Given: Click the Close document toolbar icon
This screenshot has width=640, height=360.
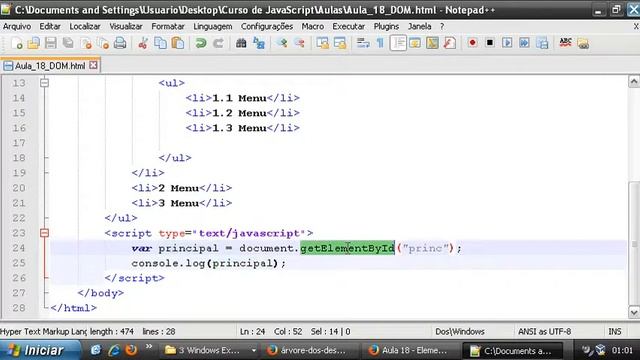Looking at the screenshot, I should coord(86,43).
